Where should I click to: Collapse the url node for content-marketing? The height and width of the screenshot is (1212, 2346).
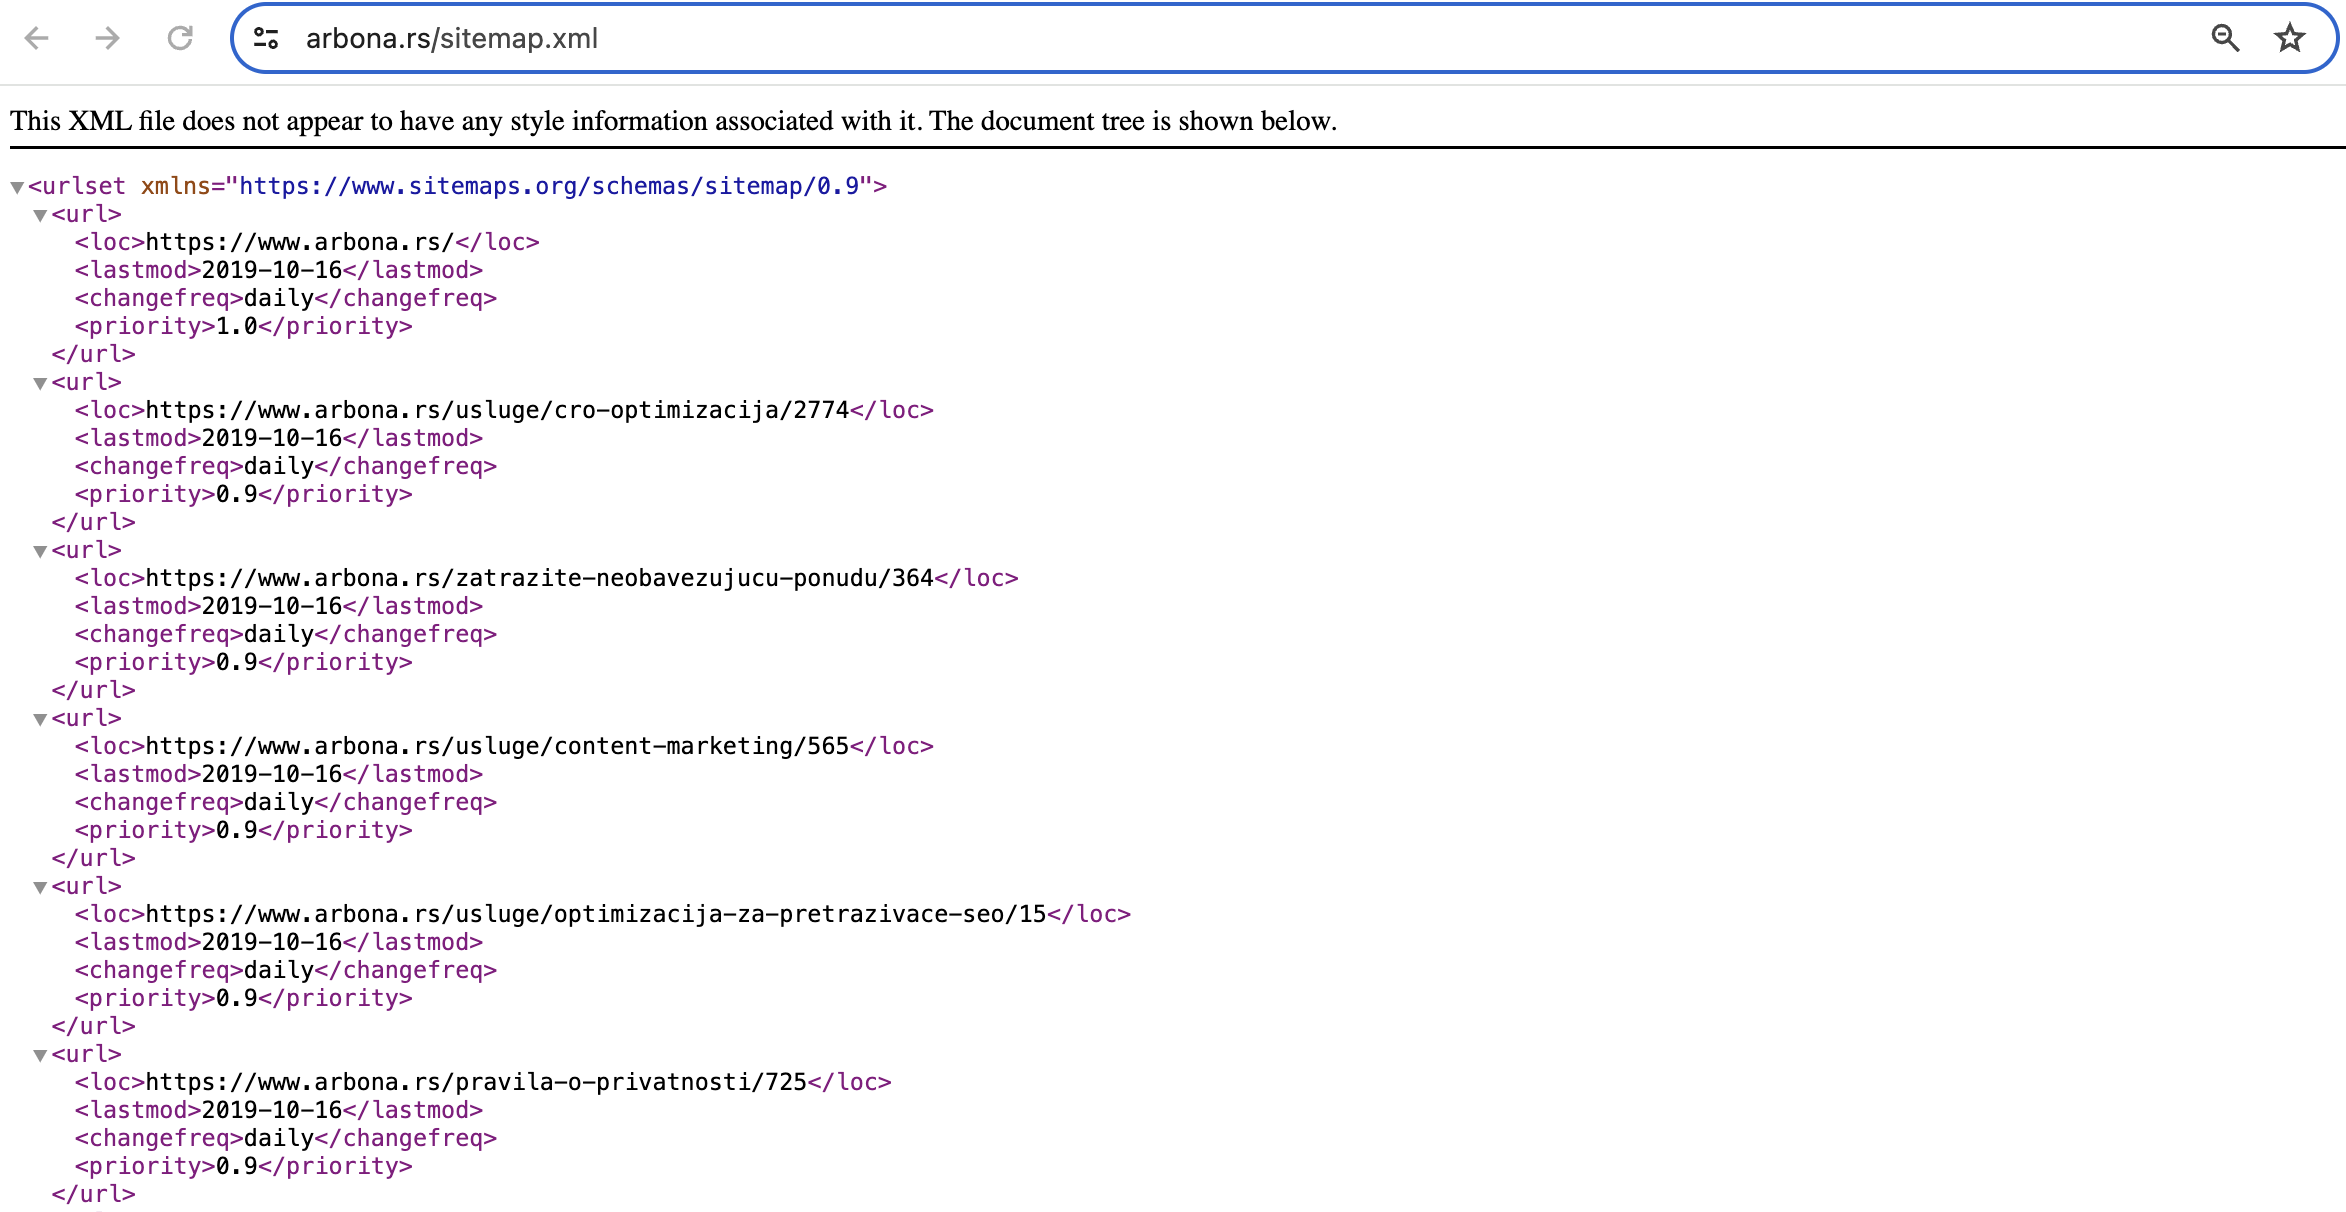tap(40, 719)
